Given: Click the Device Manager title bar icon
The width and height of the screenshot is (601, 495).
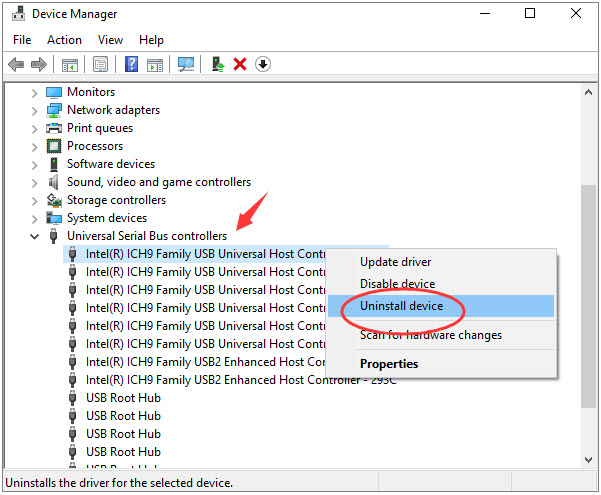Looking at the screenshot, I should coord(18,14).
